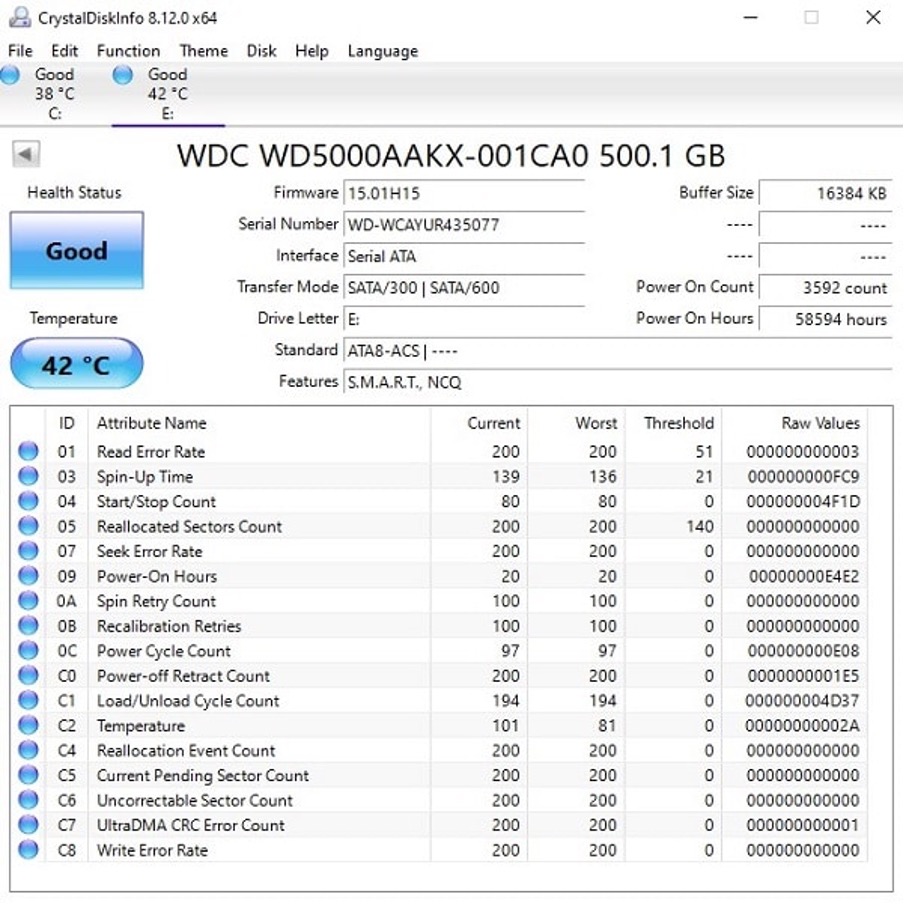Click the Serial Number field
This screenshot has height=904, width=904.
click(x=464, y=225)
